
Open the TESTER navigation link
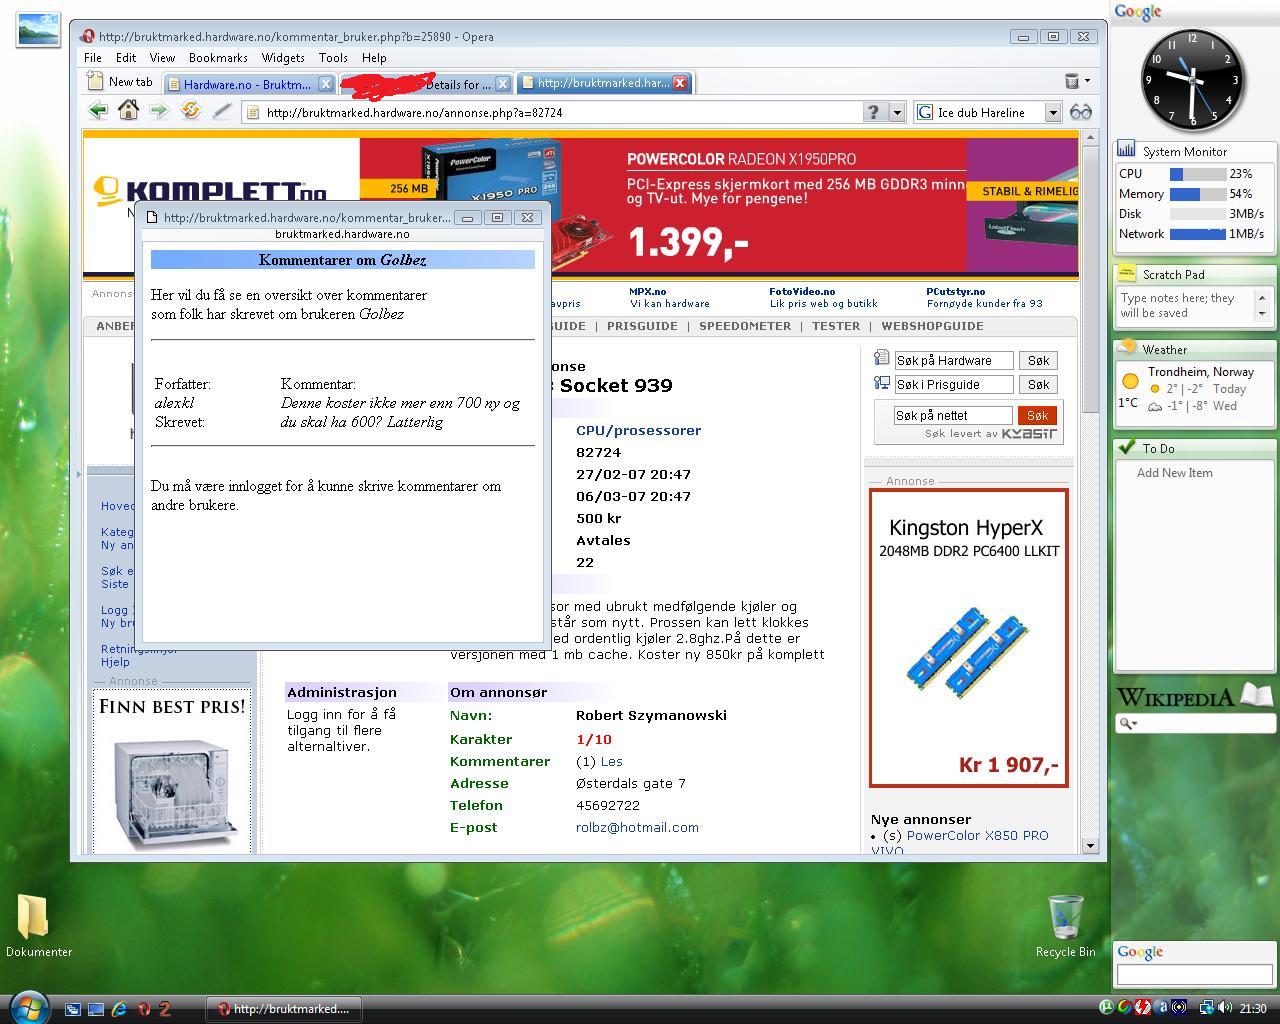pyautogui.click(x=836, y=326)
